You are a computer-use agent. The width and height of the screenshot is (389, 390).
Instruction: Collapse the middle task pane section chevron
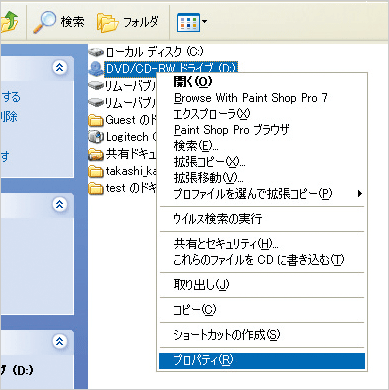(x=60, y=204)
